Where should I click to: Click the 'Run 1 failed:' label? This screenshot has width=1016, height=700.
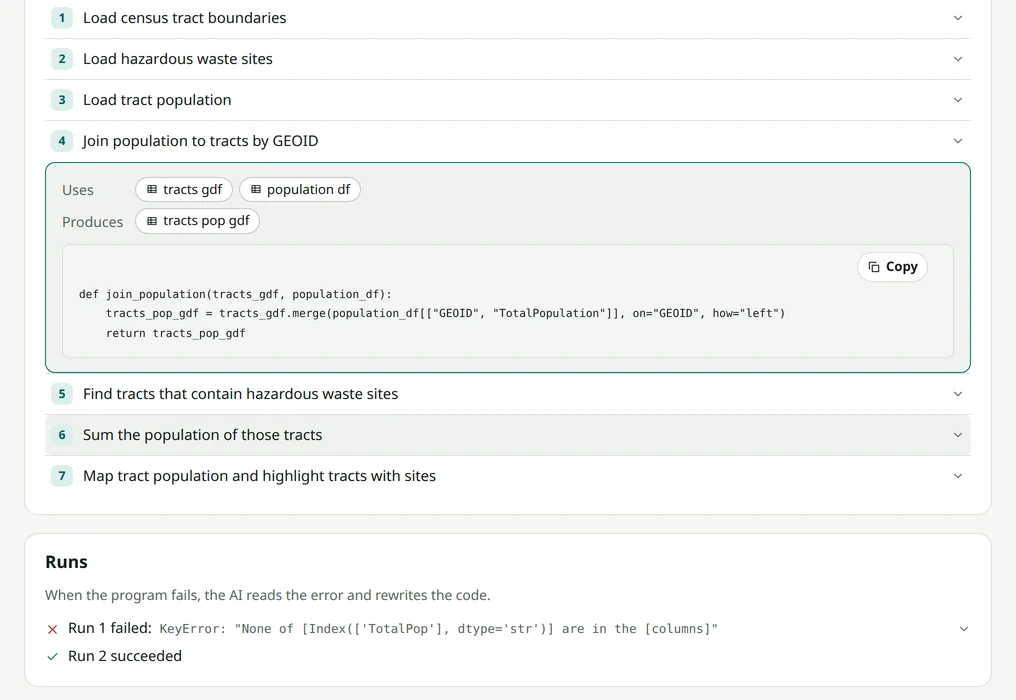(x=110, y=628)
